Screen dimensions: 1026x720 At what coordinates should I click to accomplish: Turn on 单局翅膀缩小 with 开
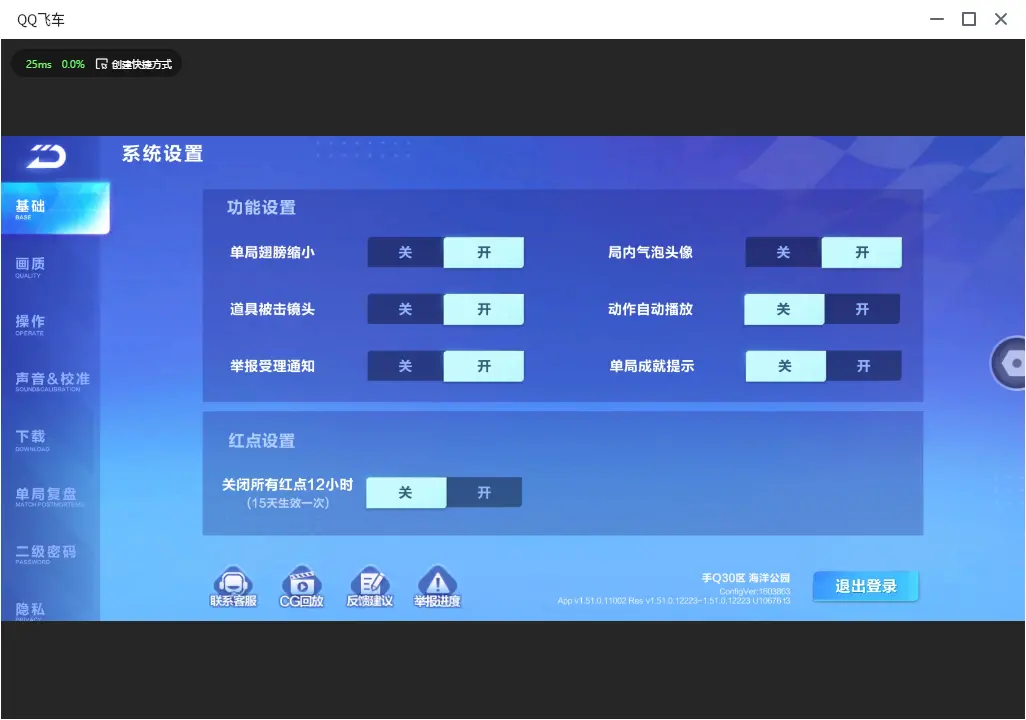(484, 253)
